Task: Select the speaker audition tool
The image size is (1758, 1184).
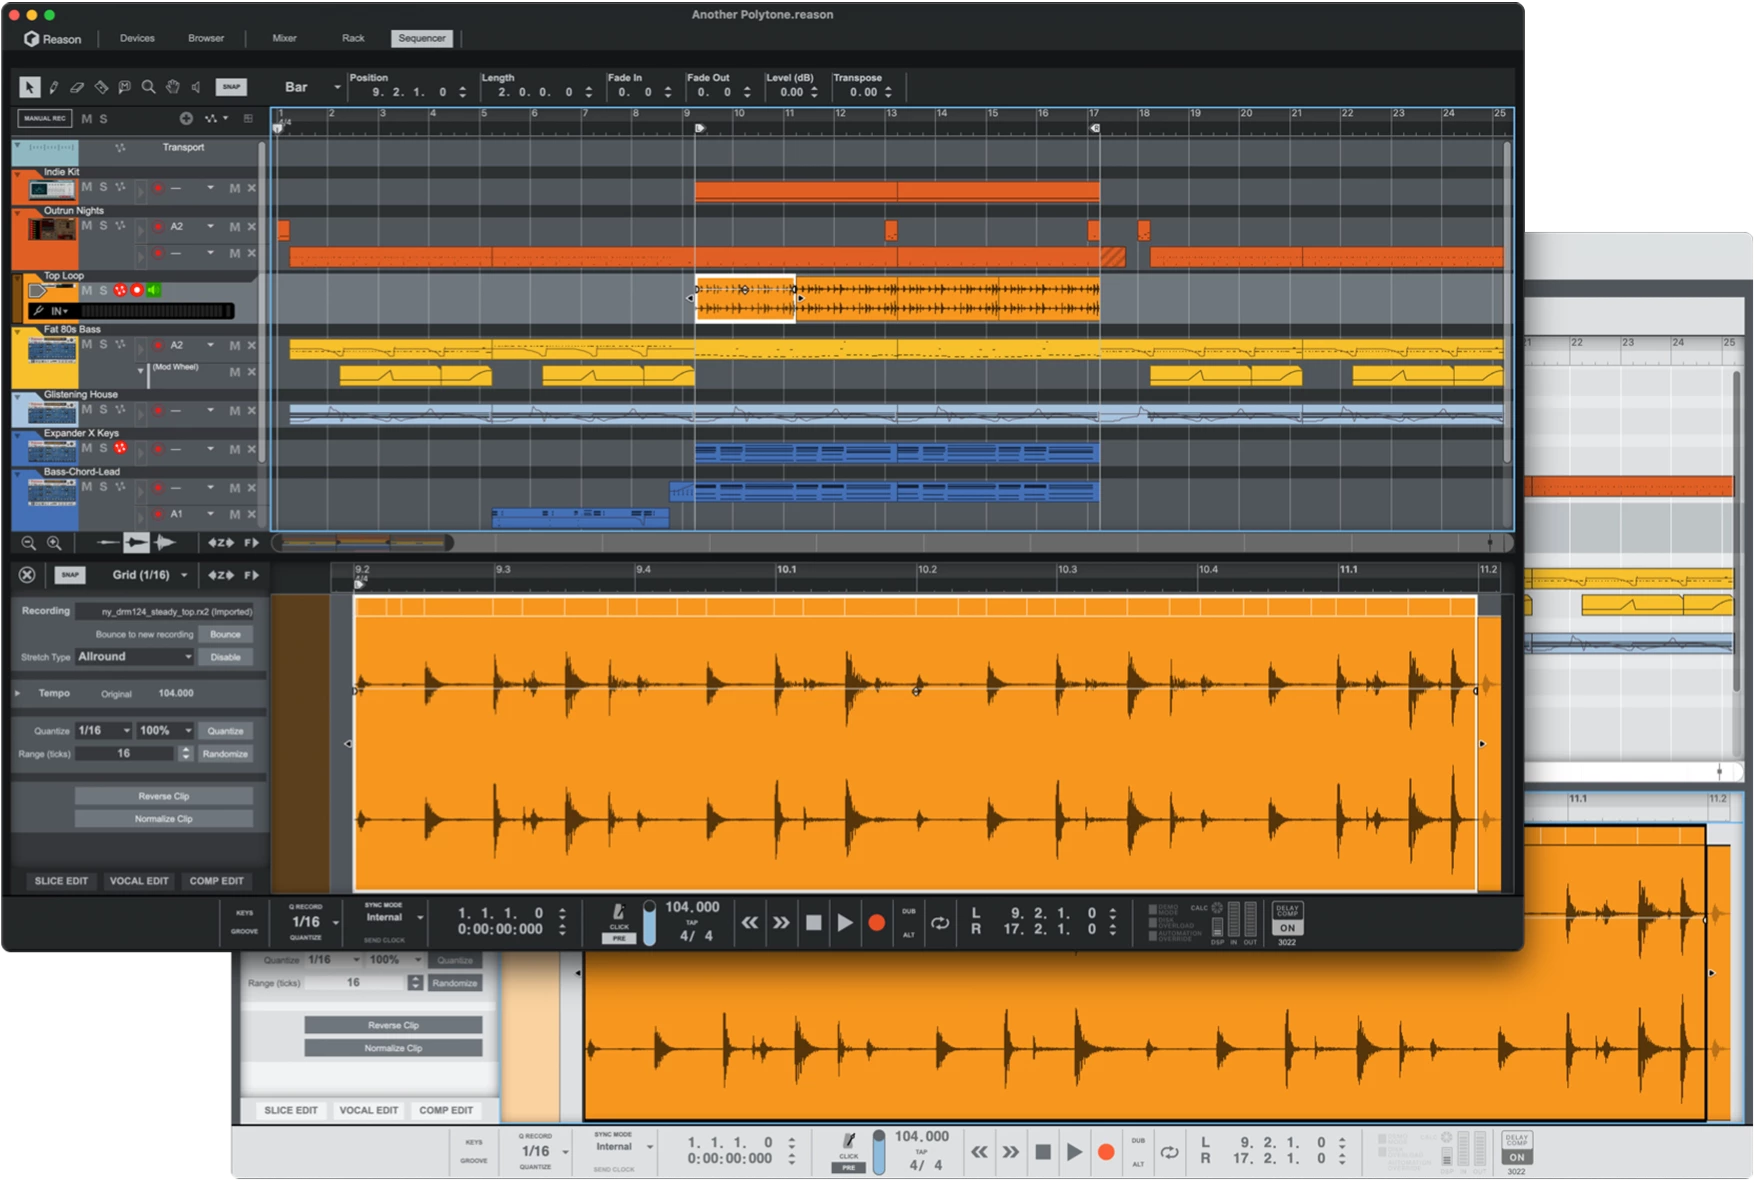Action: click(195, 88)
